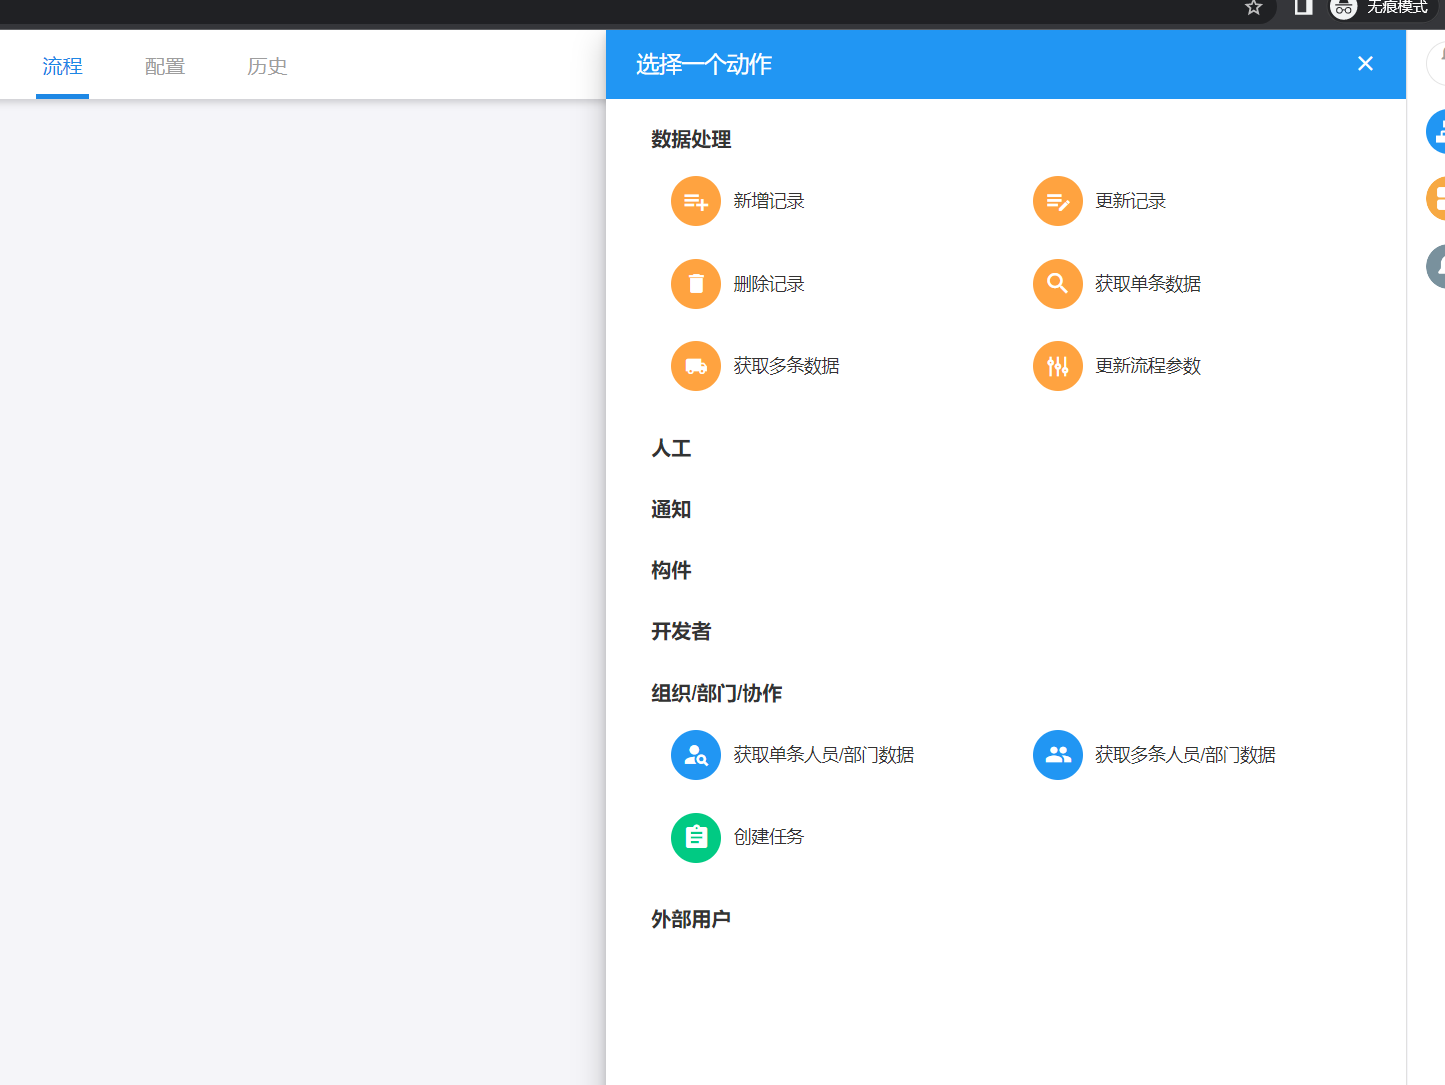The width and height of the screenshot is (1445, 1085).
Task: Expand the 通知 action section
Action: [671, 510]
